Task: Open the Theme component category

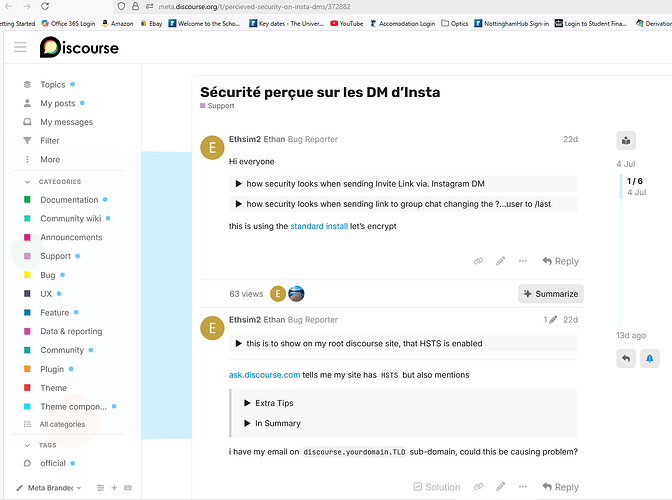Action: [x=73, y=407]
